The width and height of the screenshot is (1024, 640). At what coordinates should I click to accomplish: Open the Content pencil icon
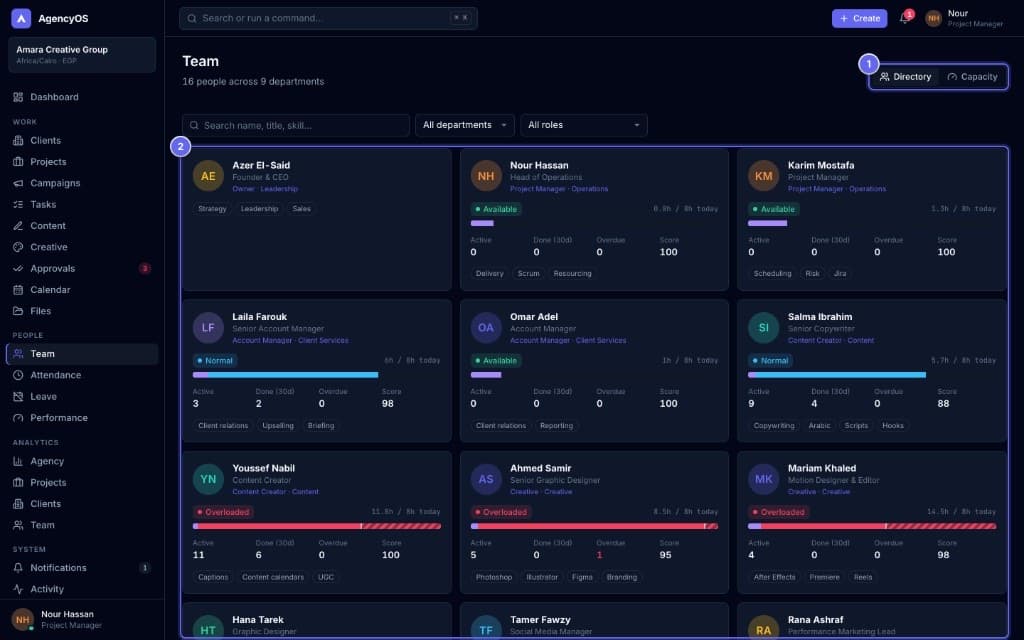point(18,226)
